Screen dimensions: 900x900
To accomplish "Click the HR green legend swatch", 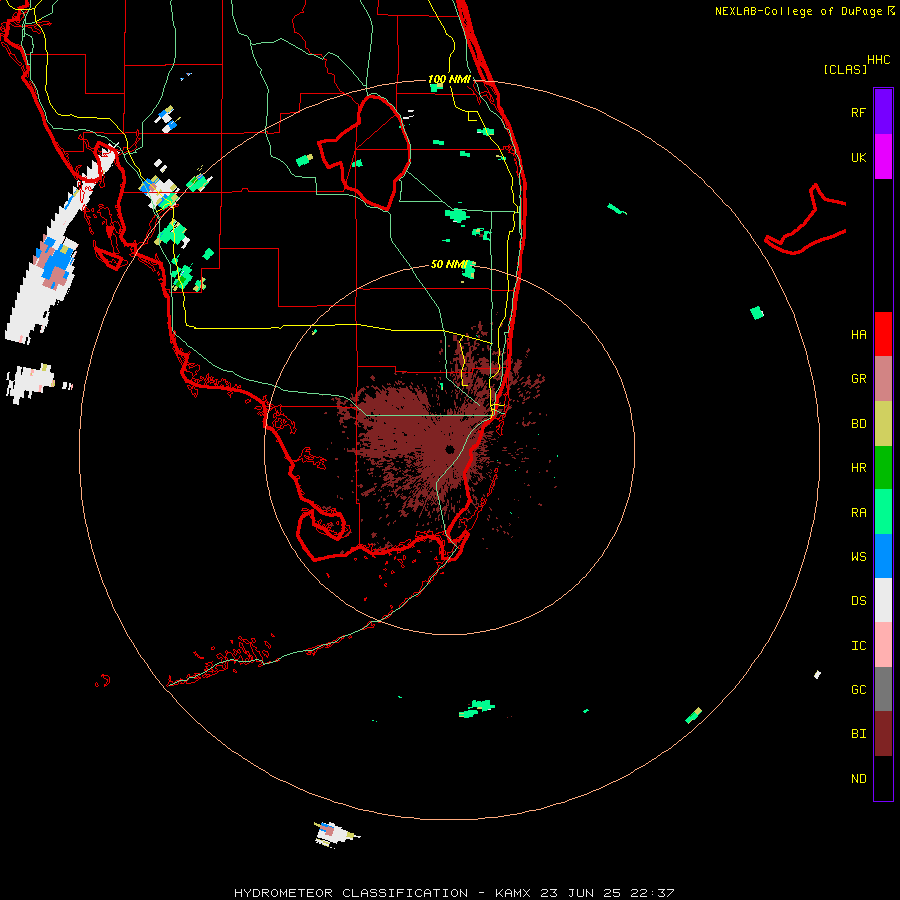I will [883, 468].
